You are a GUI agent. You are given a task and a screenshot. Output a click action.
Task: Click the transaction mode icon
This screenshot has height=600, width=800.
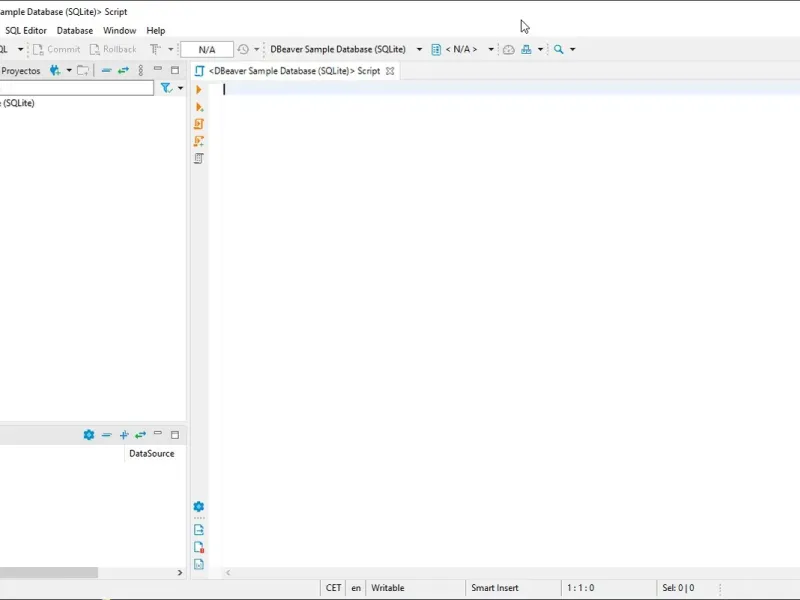click(x=156, y=49)
